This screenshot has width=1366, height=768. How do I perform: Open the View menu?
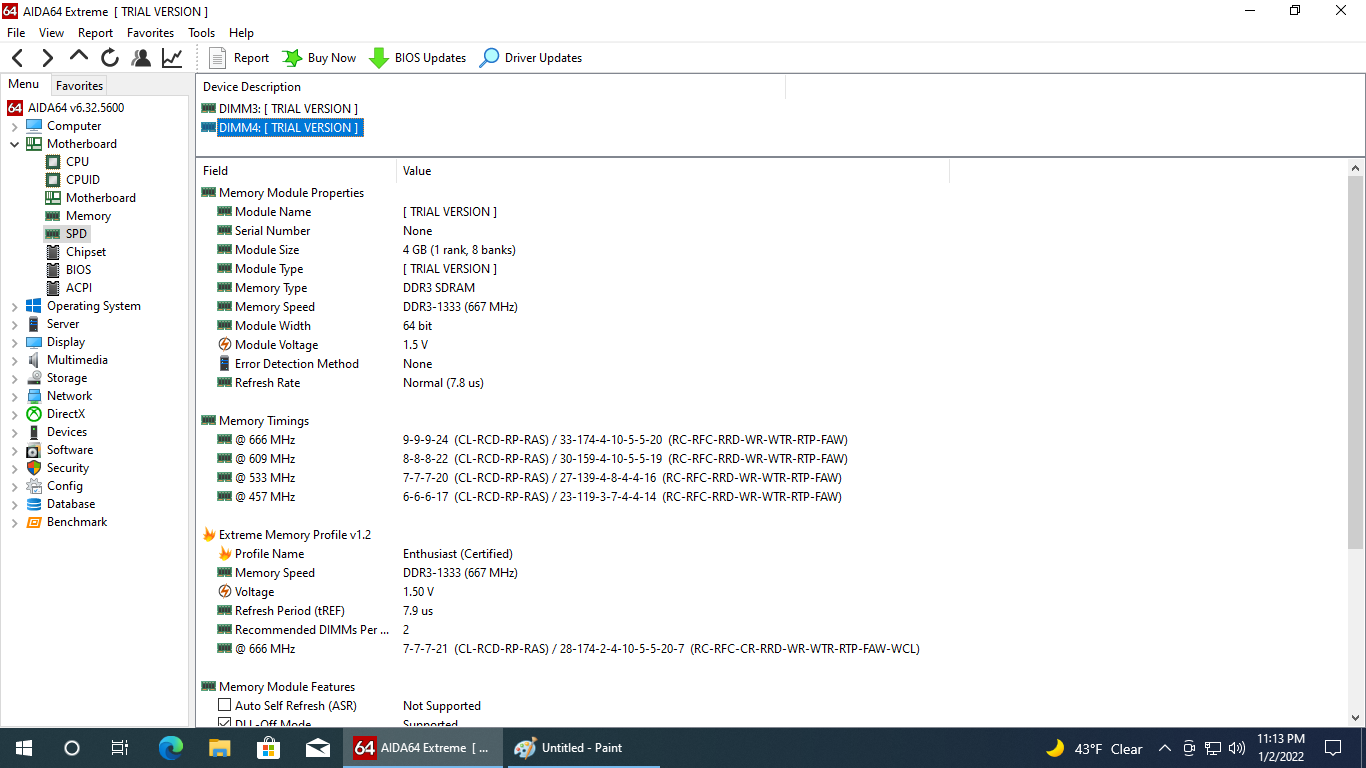pos(51,32)
